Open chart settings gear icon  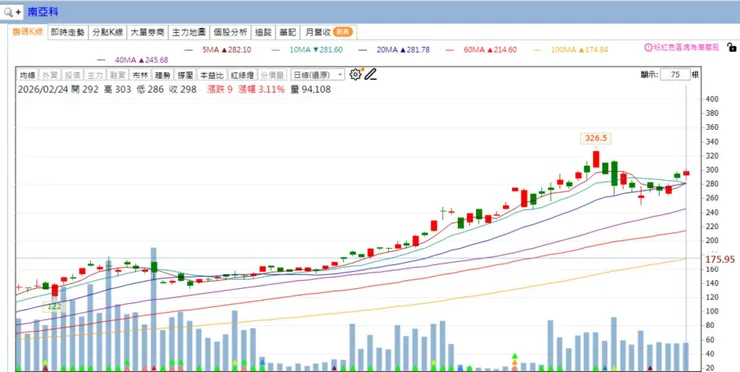coord(355,75)
